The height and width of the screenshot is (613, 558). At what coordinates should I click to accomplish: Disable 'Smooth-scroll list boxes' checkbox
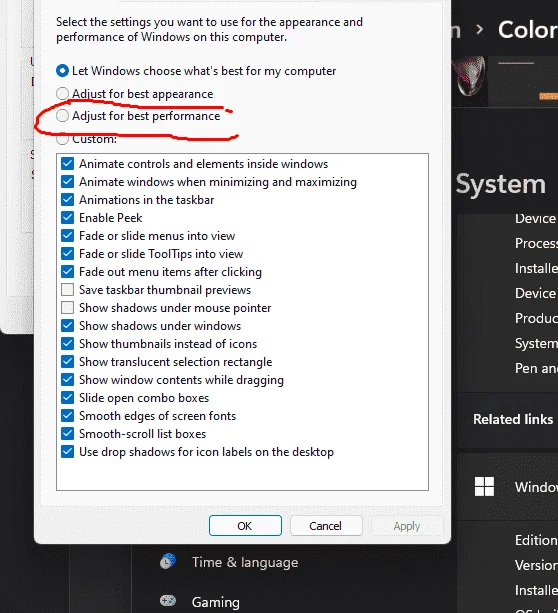(67, 434)
